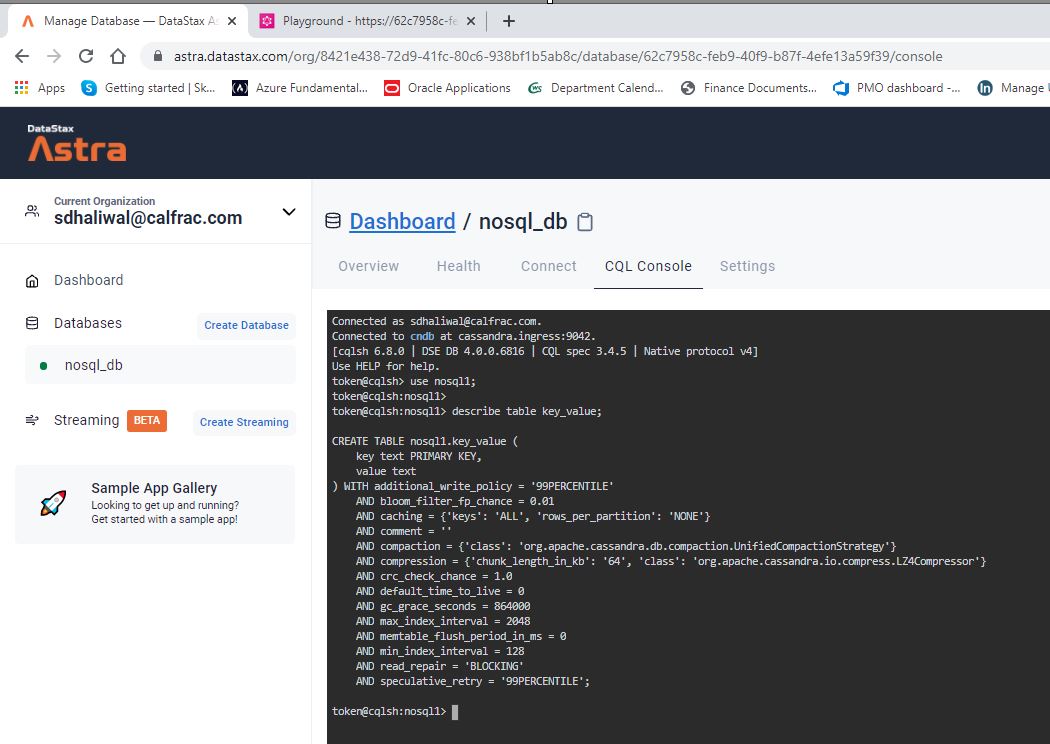Click the Oracle Applications bookmark icon
Viewport: 1050px width, 744px height.
click(390, 87)
